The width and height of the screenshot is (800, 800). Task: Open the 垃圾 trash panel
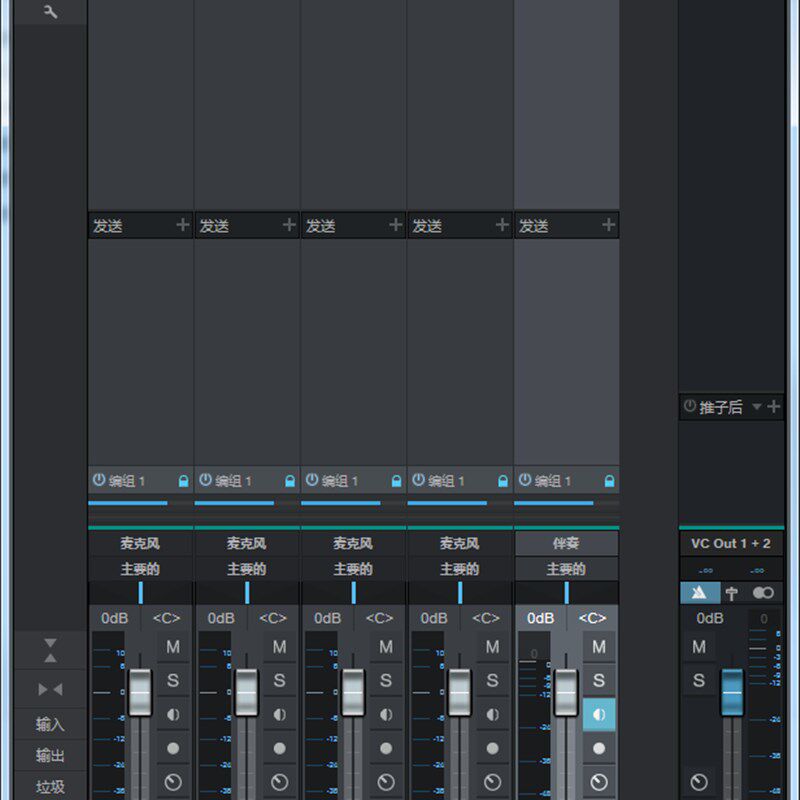point(50,787)
